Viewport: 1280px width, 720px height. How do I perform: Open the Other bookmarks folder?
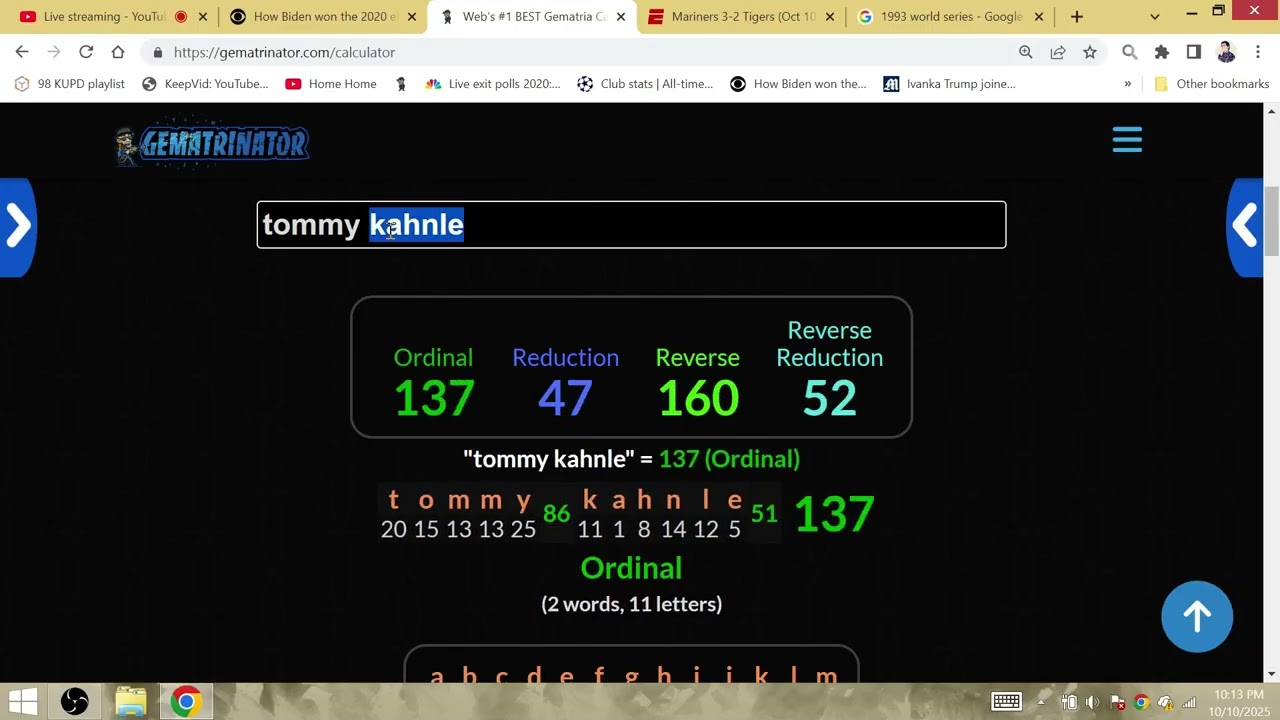(1212, 84)
